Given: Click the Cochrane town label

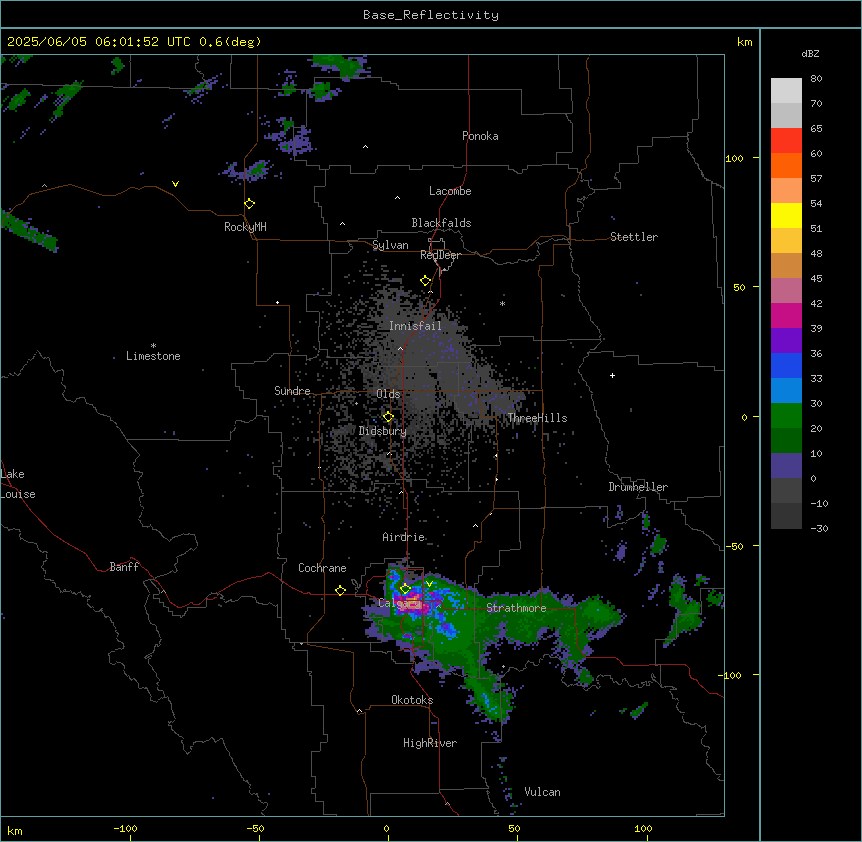Looking at the screenshot, I should [322, 568].
